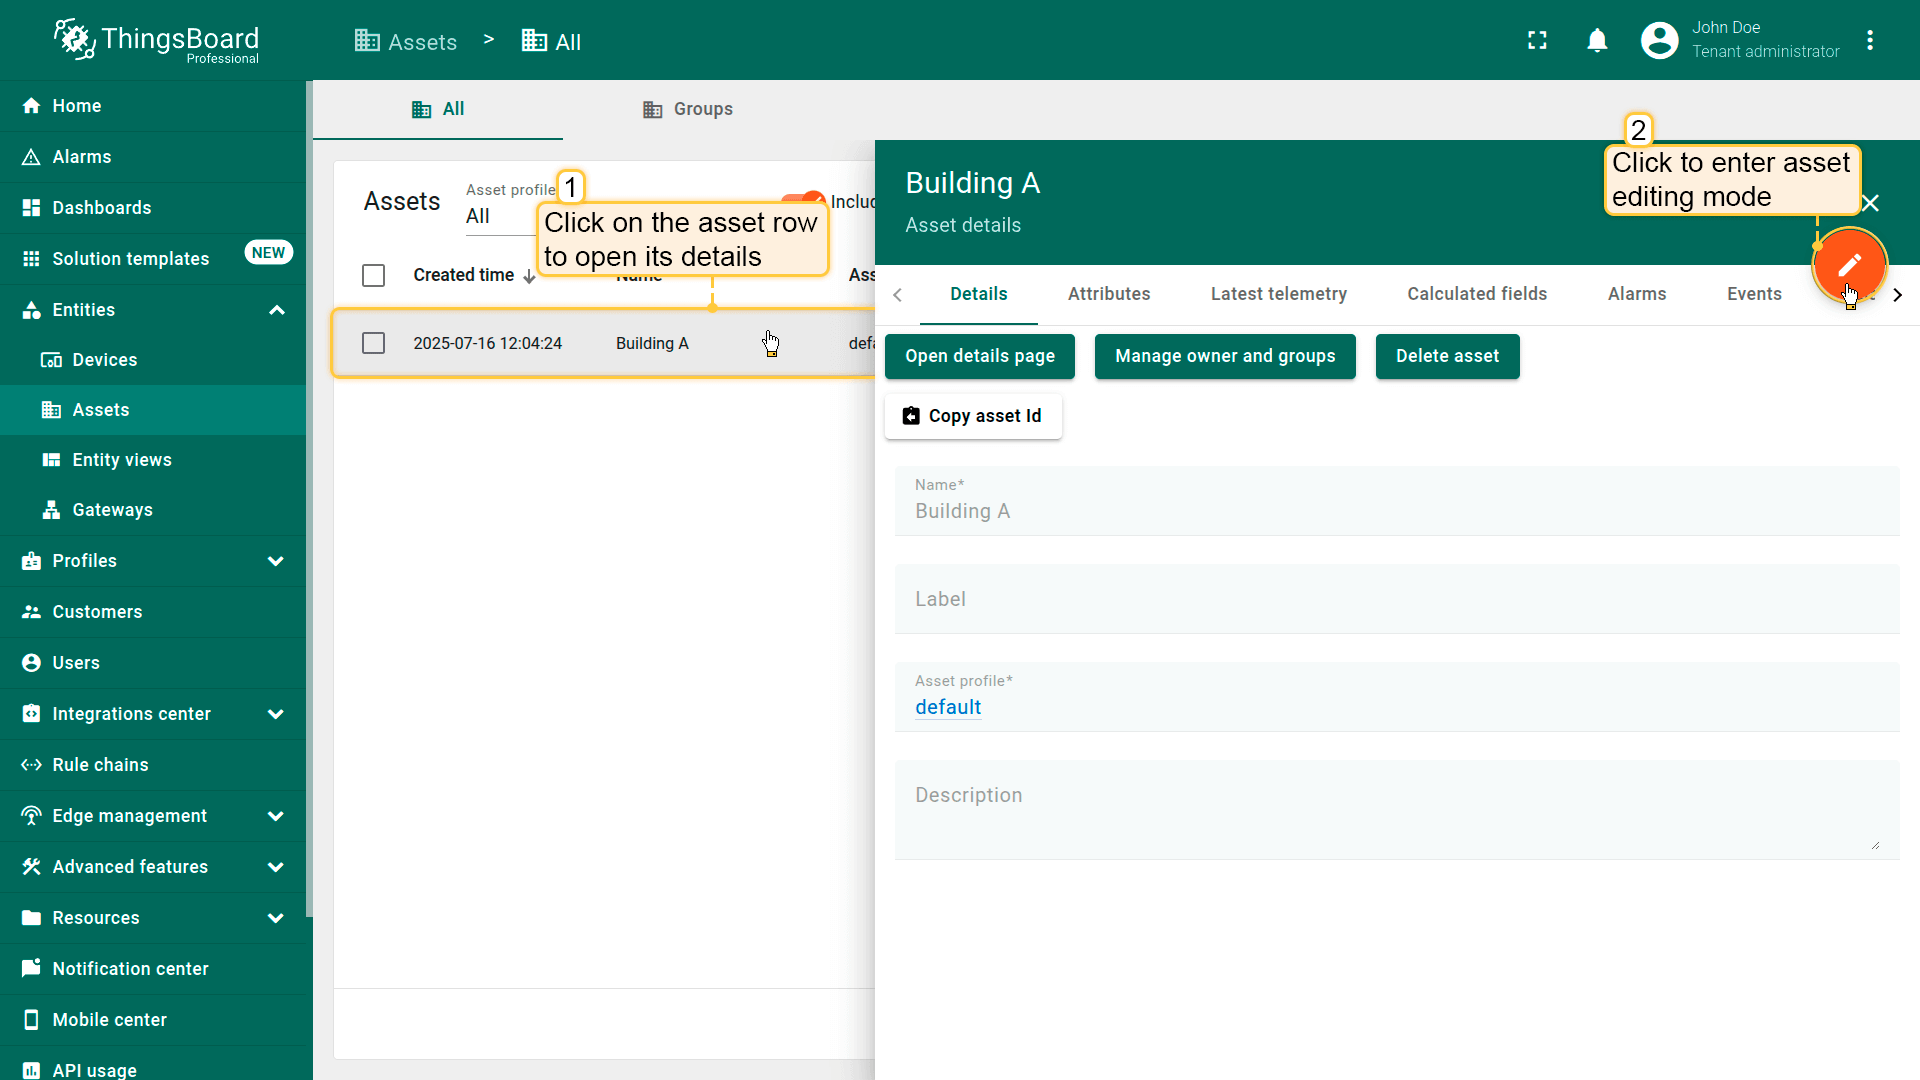
Task: Open the user menu three-dots icon
Action: click(1870, 41)
